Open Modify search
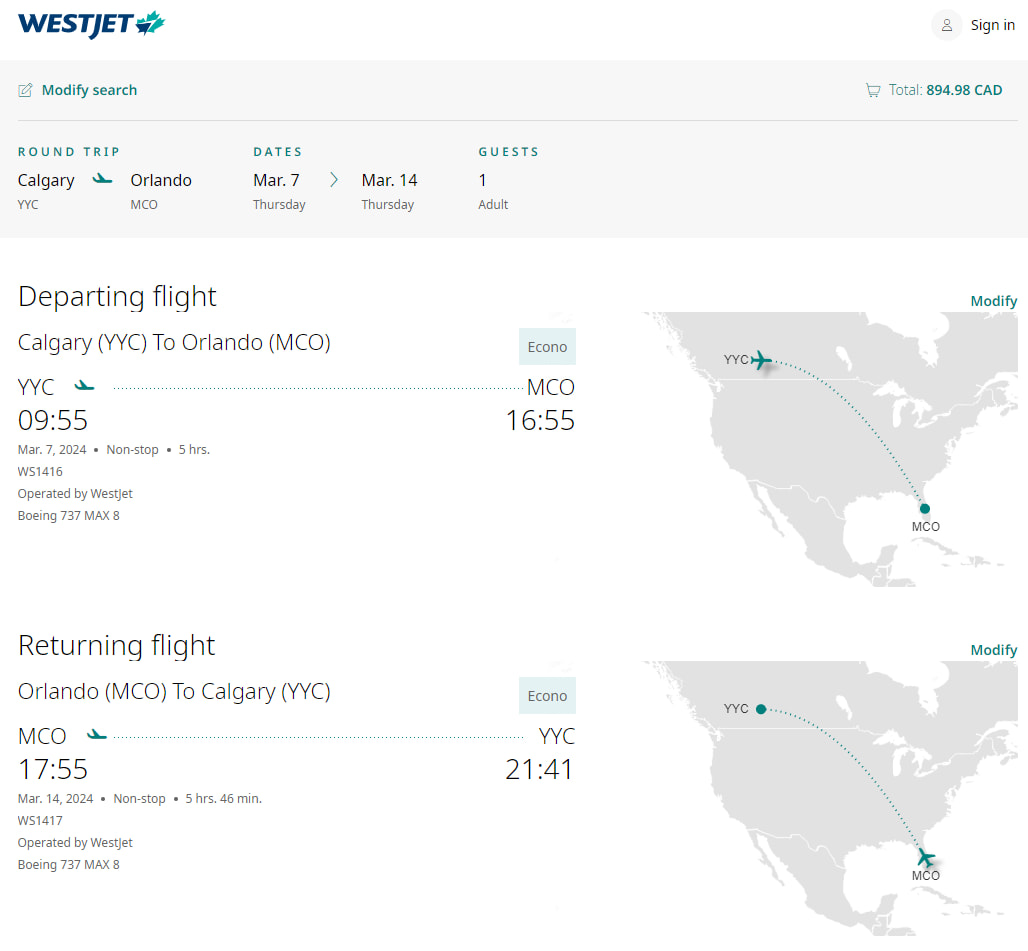 pyautogui.click(x=89, y=90)
